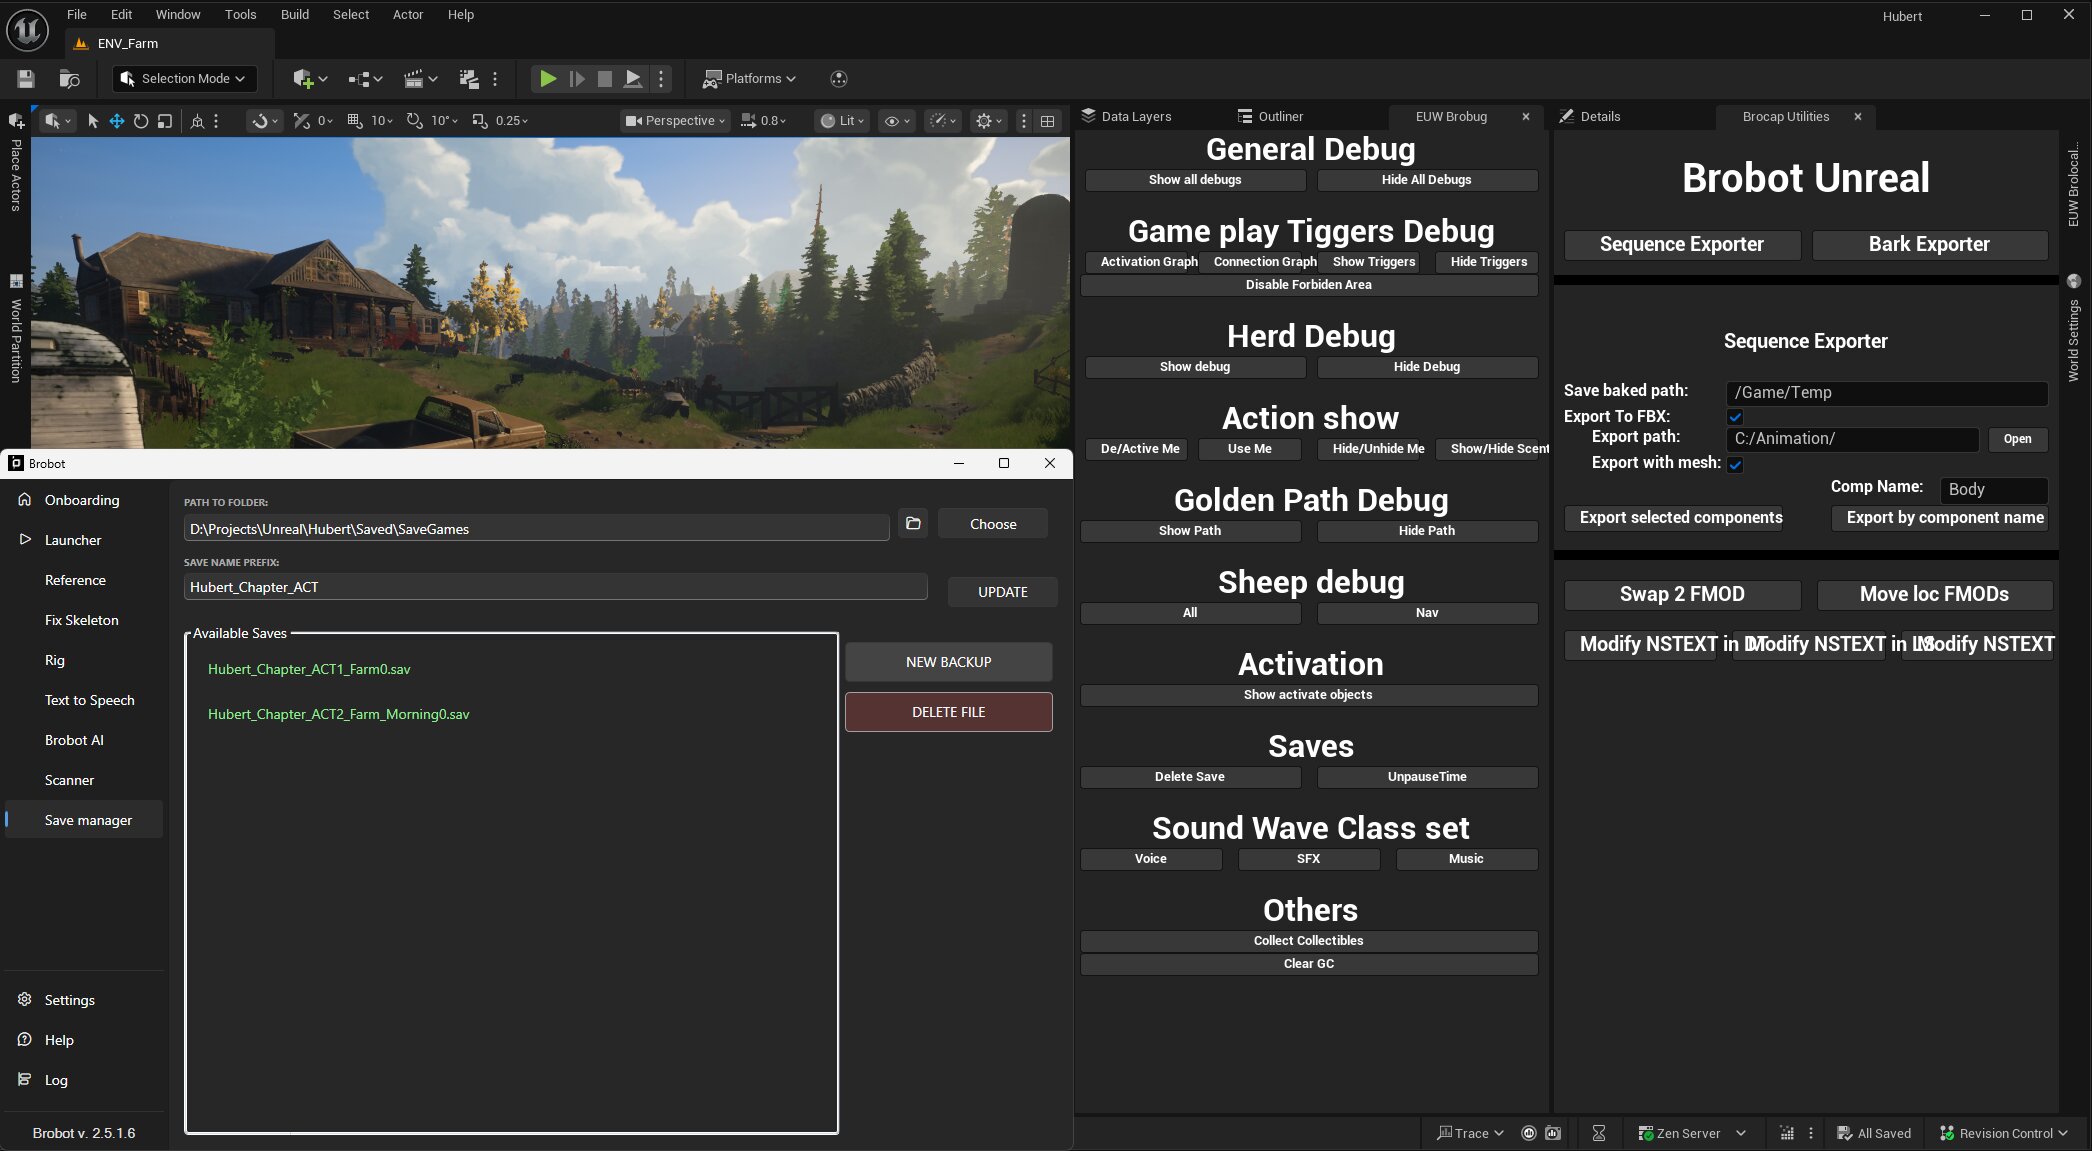Open the Revision Control menu
Image resolution: width=2092 pixels, height=1151 pixels.
tap(2003, 1133)
